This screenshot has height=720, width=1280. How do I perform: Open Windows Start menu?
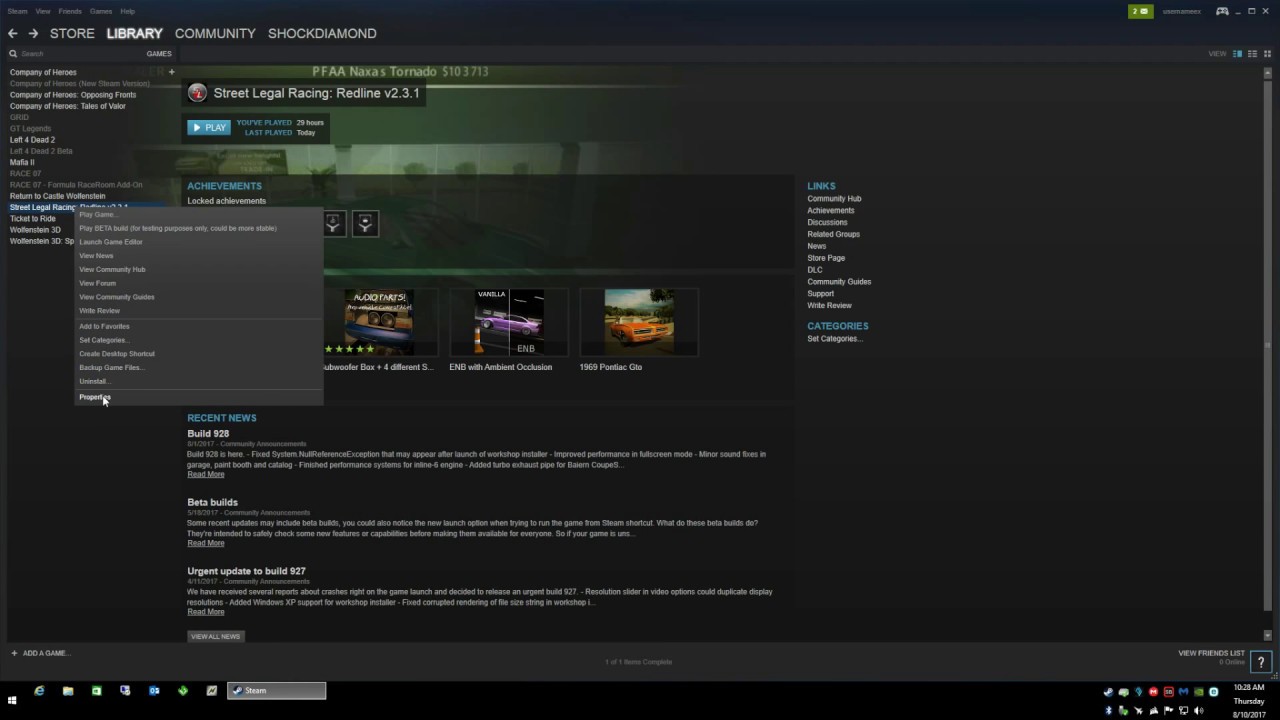pos(12,700)
